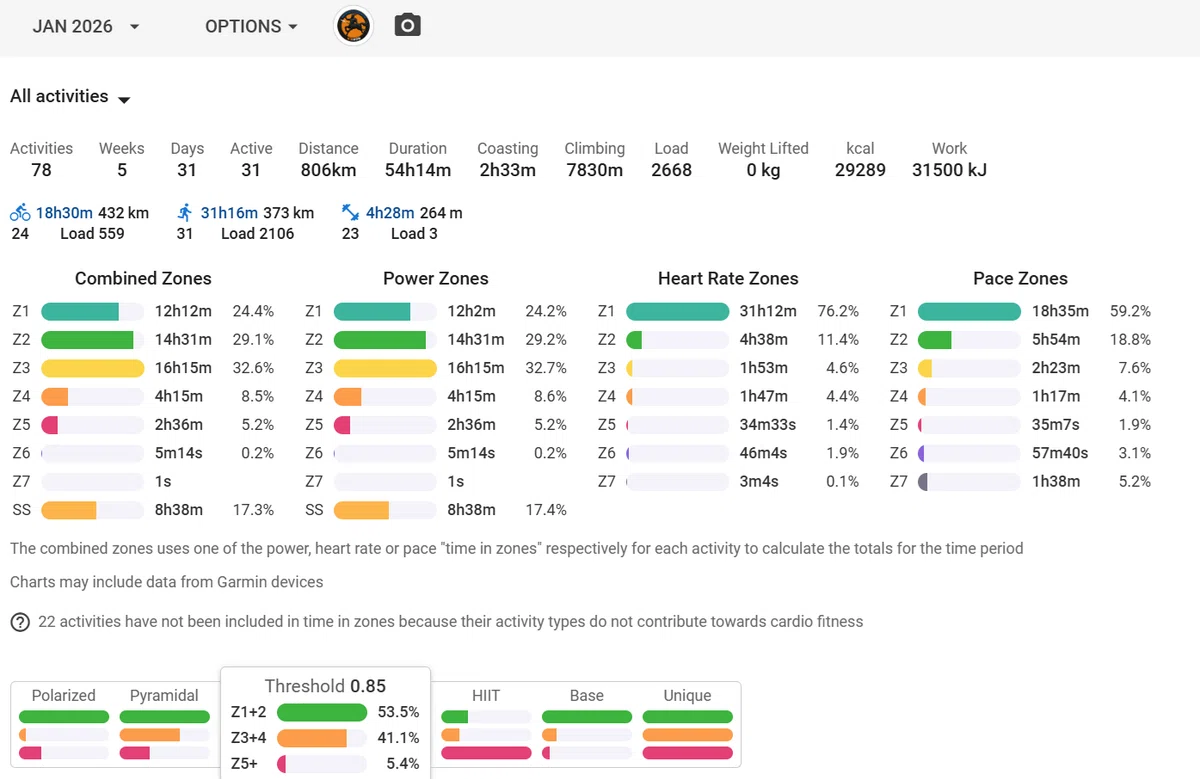Select the Unique training distribution
Screen dimensions: 1200x779
688,724
